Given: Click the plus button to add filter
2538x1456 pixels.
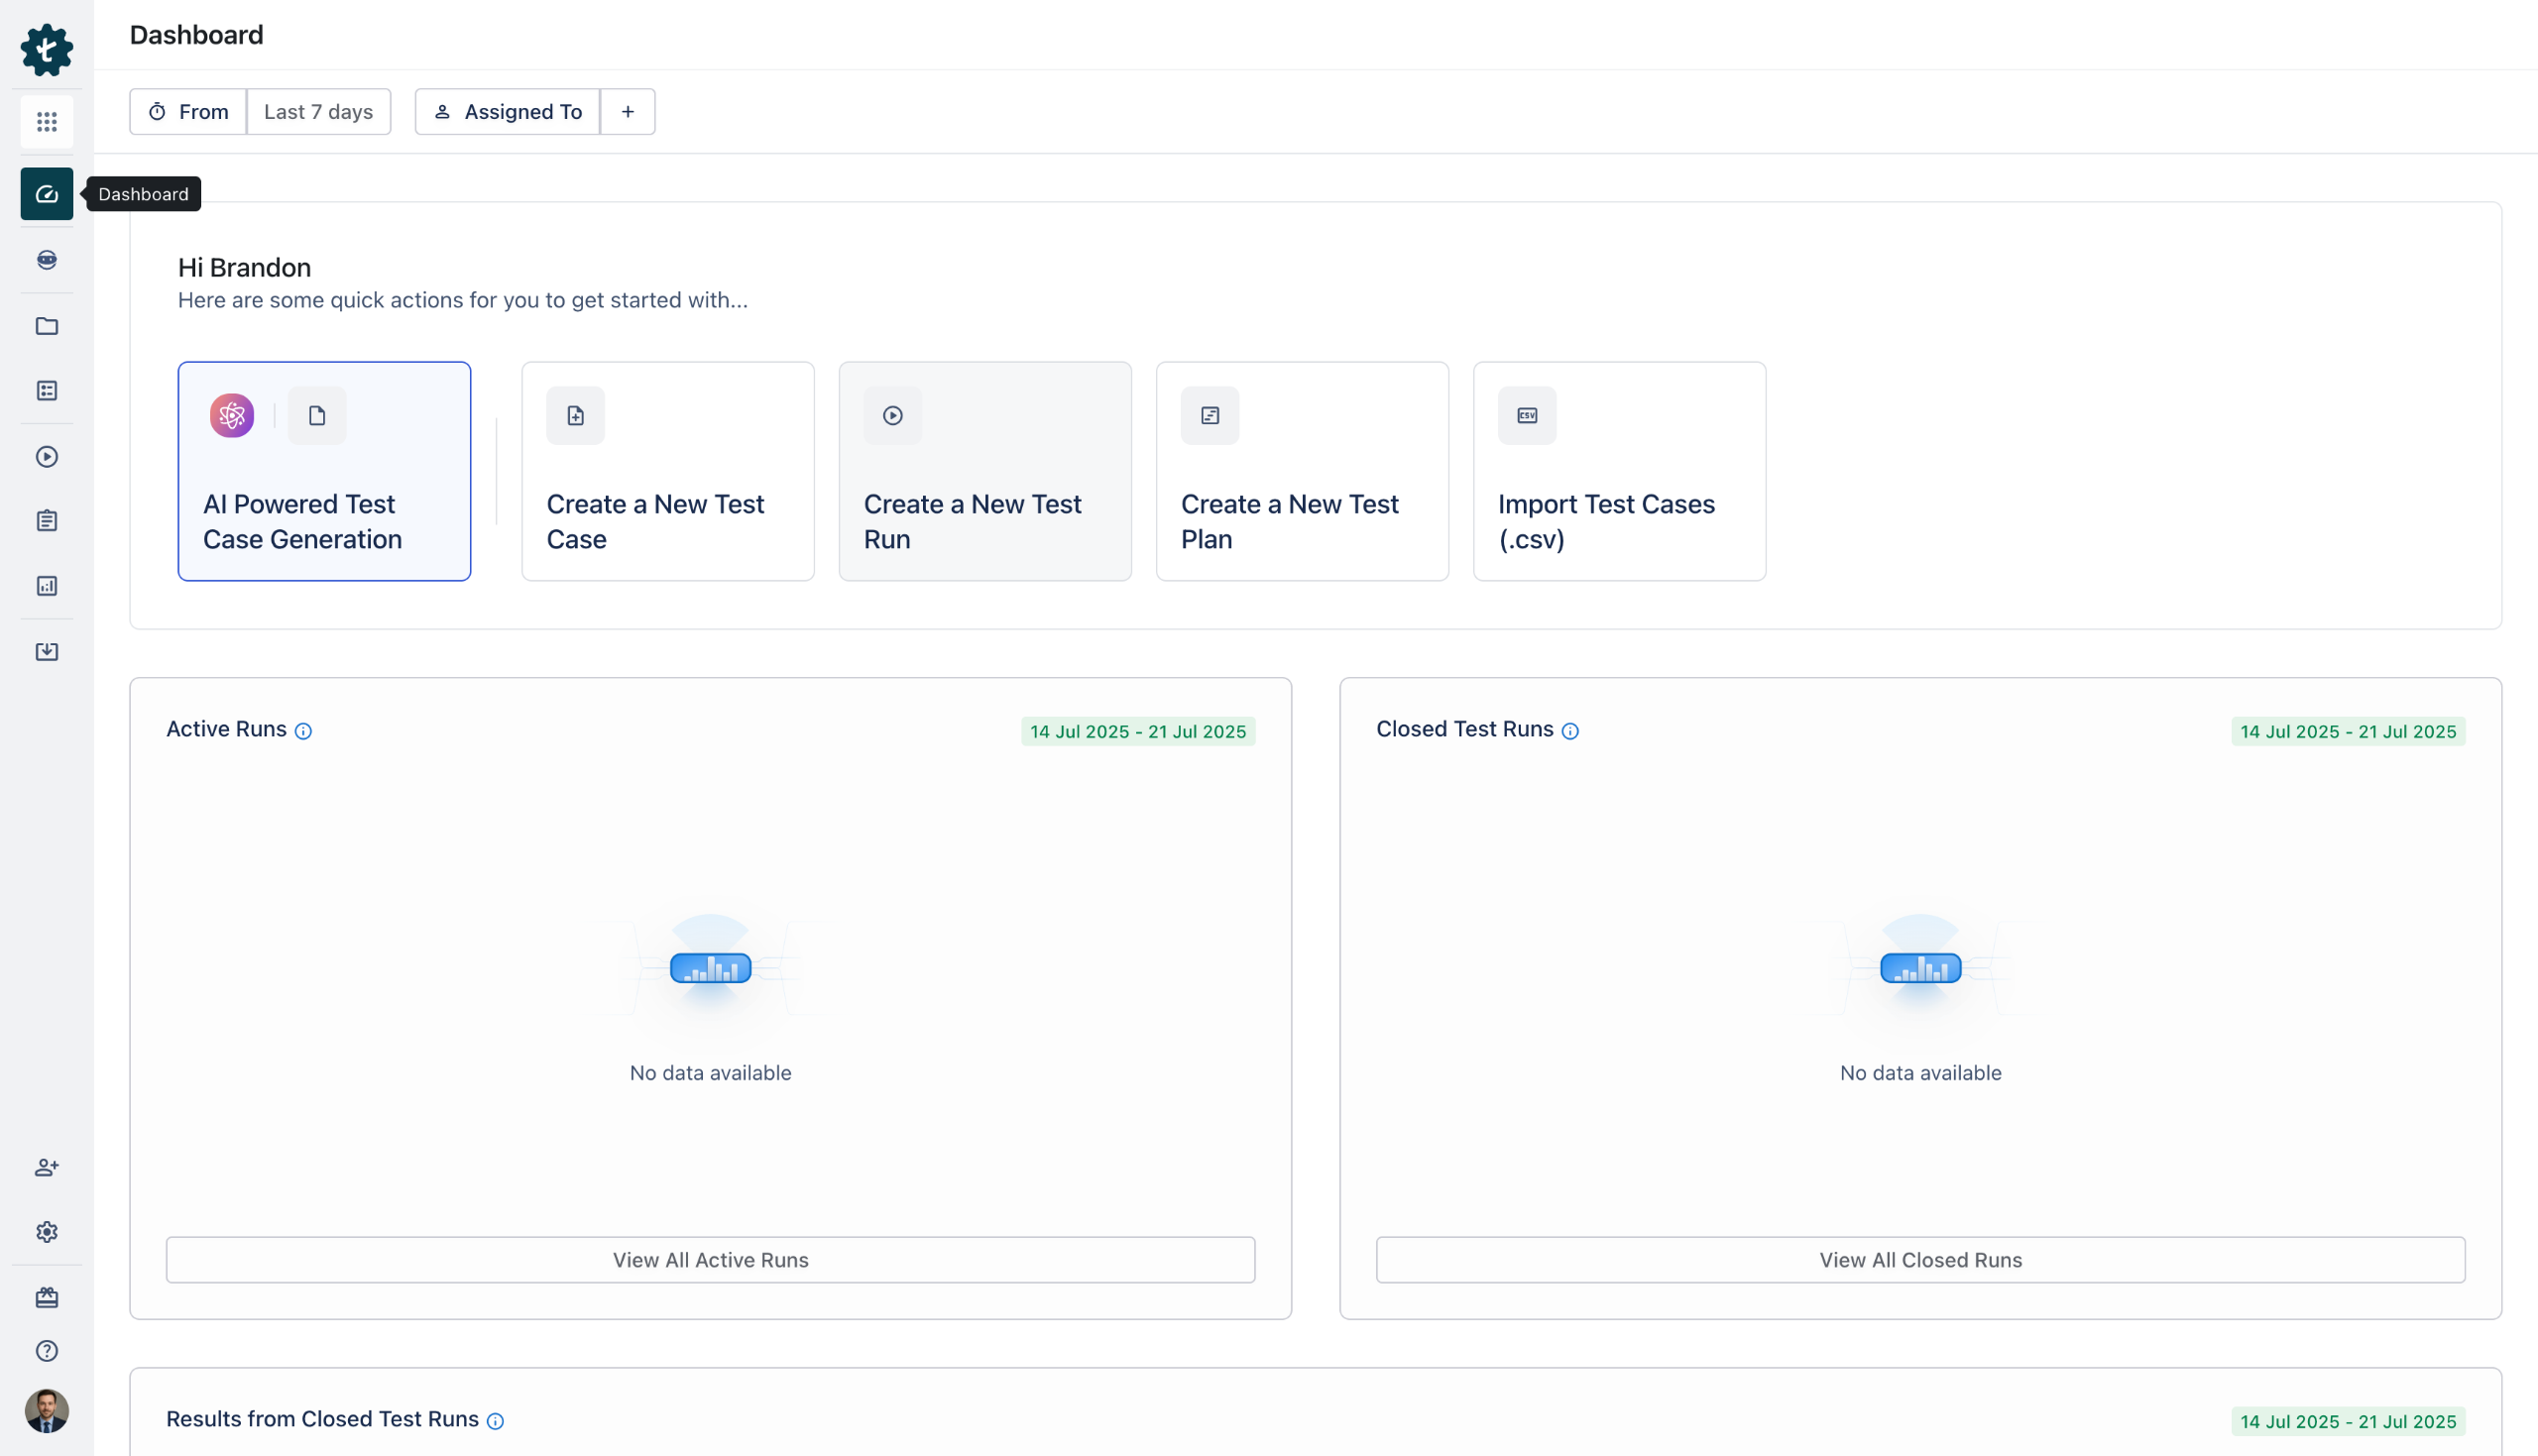Looking at the screenshot, I should point(628,112).
